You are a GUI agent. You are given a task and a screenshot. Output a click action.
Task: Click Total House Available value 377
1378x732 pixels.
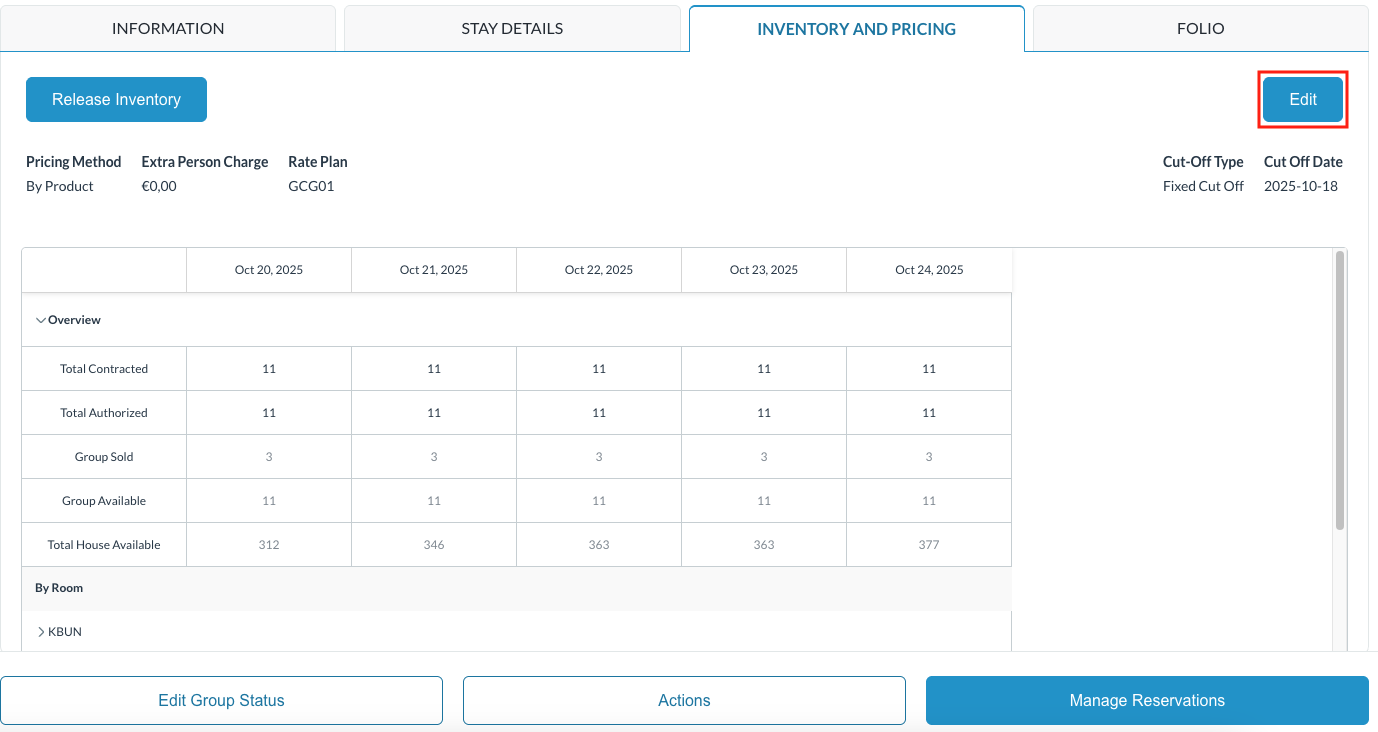click(929, 545)
